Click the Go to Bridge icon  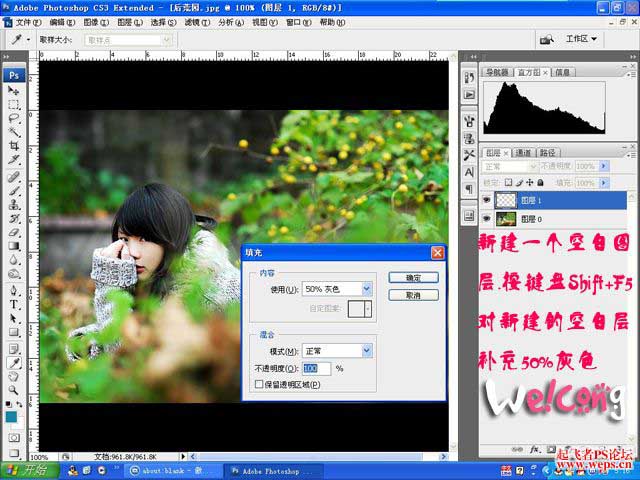(547, 40)
